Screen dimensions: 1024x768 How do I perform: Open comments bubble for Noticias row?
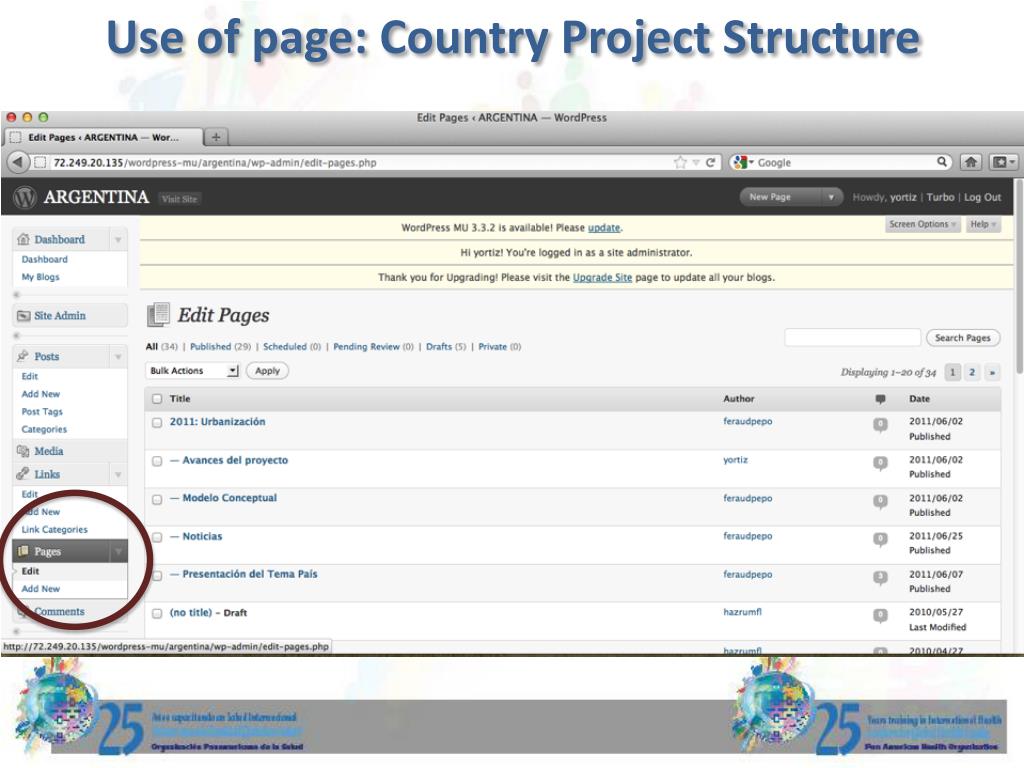(x=880, y=539)
